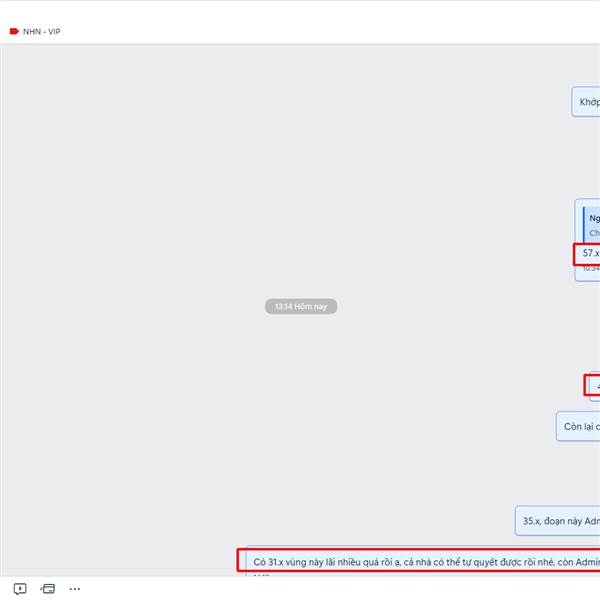Select the message starting '35.x, đoạn này'
The image size is (600, 600).
pos(558,521)
